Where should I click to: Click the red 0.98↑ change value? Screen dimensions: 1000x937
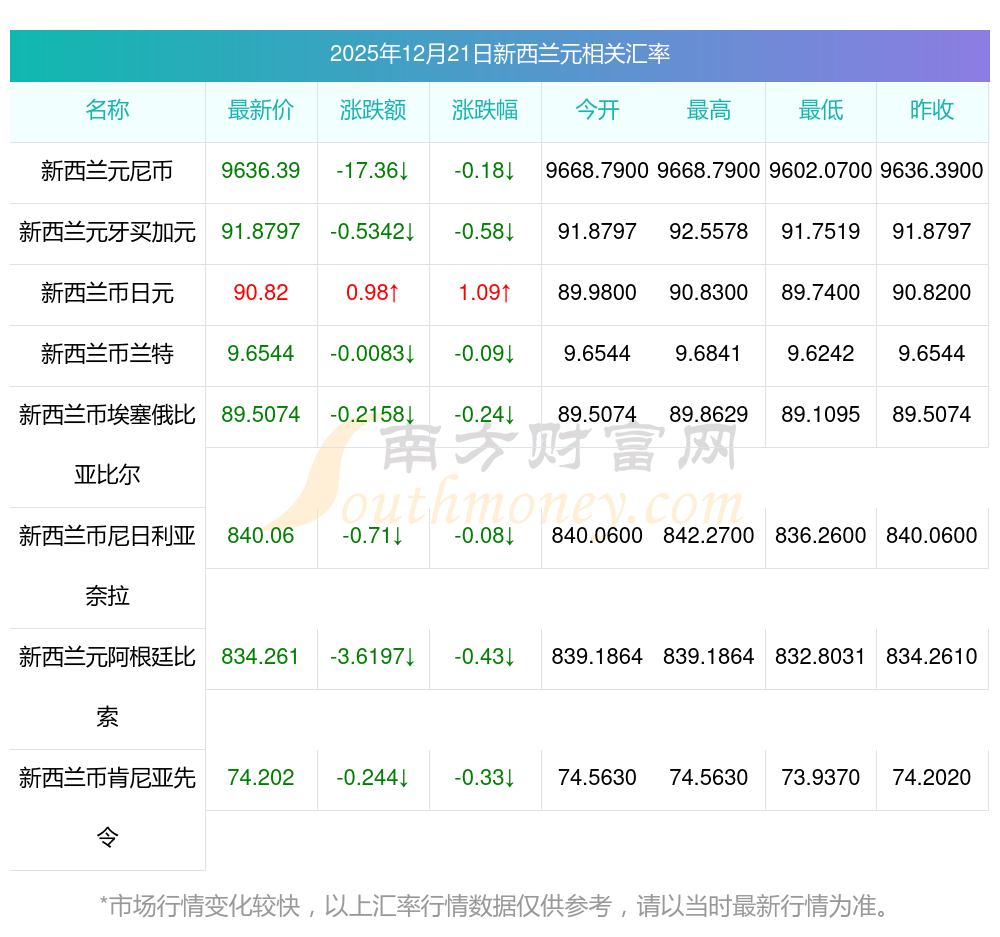pyautogui.click(x=373, y=293)
